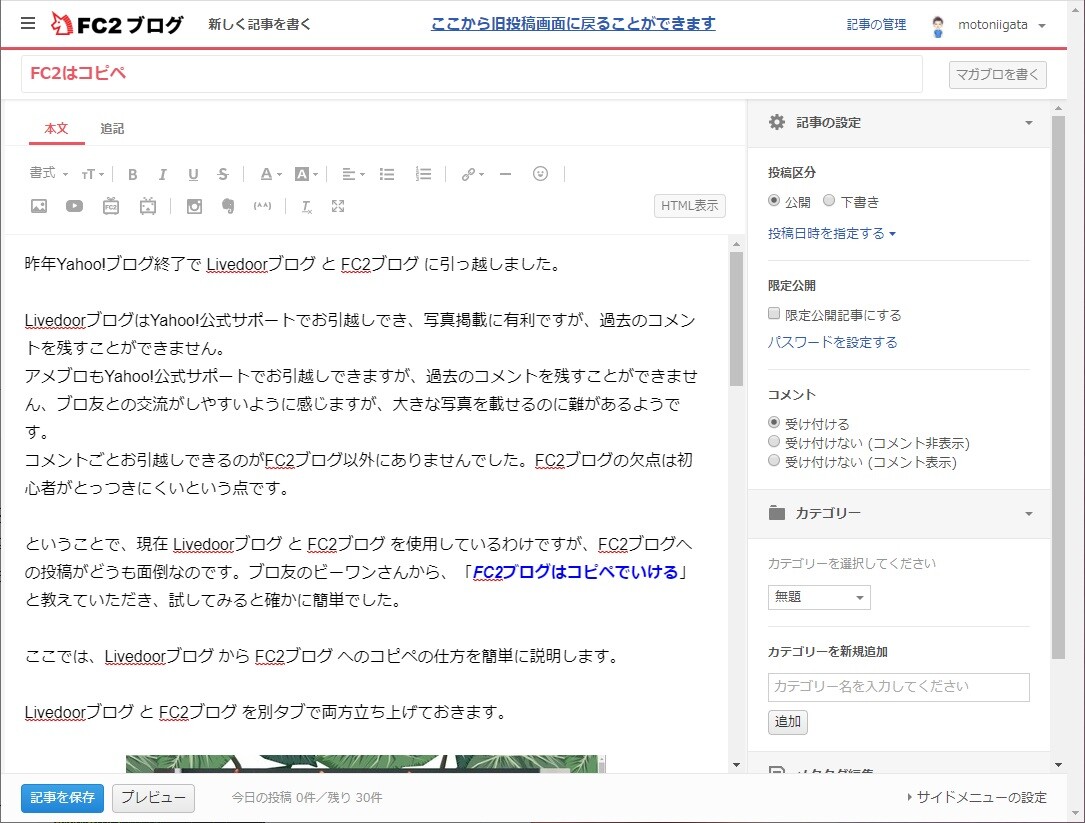Insert a Niconico video

pyautogui.click(x=147, y=206)
